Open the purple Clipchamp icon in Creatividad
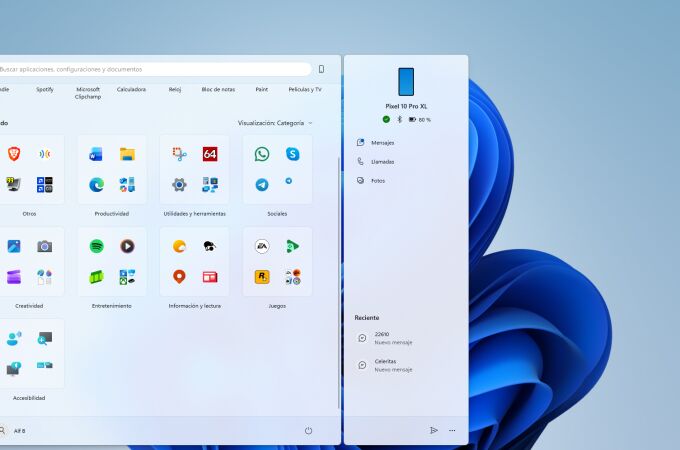This screenshot has width=680, height=450. pos(14,277)
